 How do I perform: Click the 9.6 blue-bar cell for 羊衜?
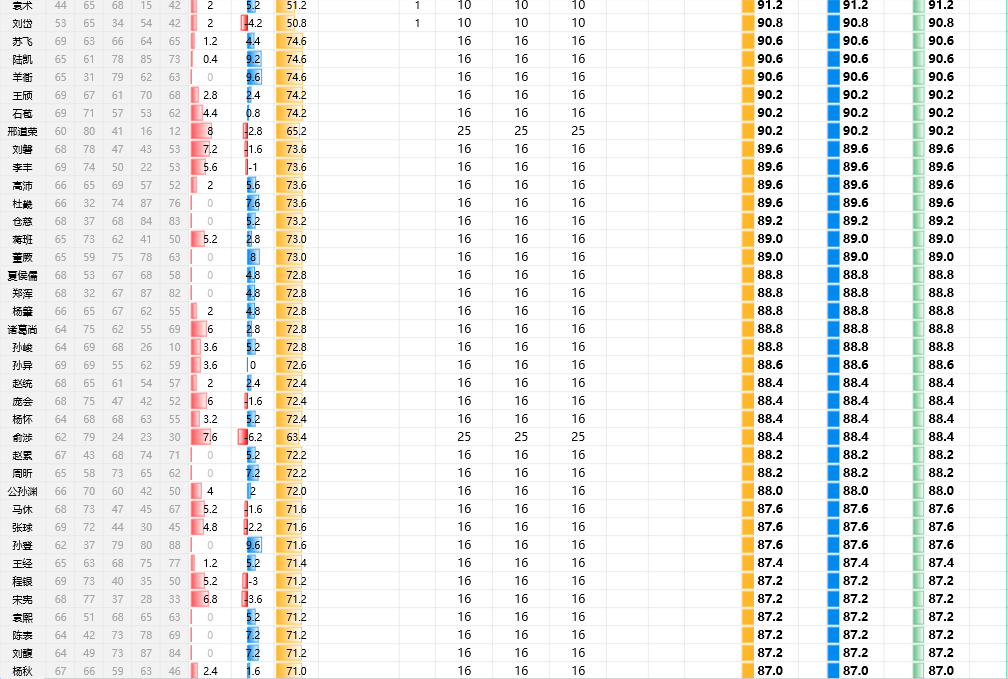(252, 77)
